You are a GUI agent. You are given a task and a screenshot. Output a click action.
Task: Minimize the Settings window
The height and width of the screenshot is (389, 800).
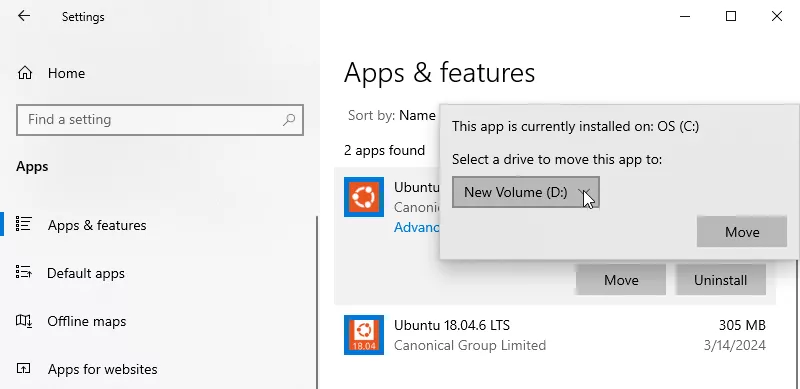[x=685, y=16]
